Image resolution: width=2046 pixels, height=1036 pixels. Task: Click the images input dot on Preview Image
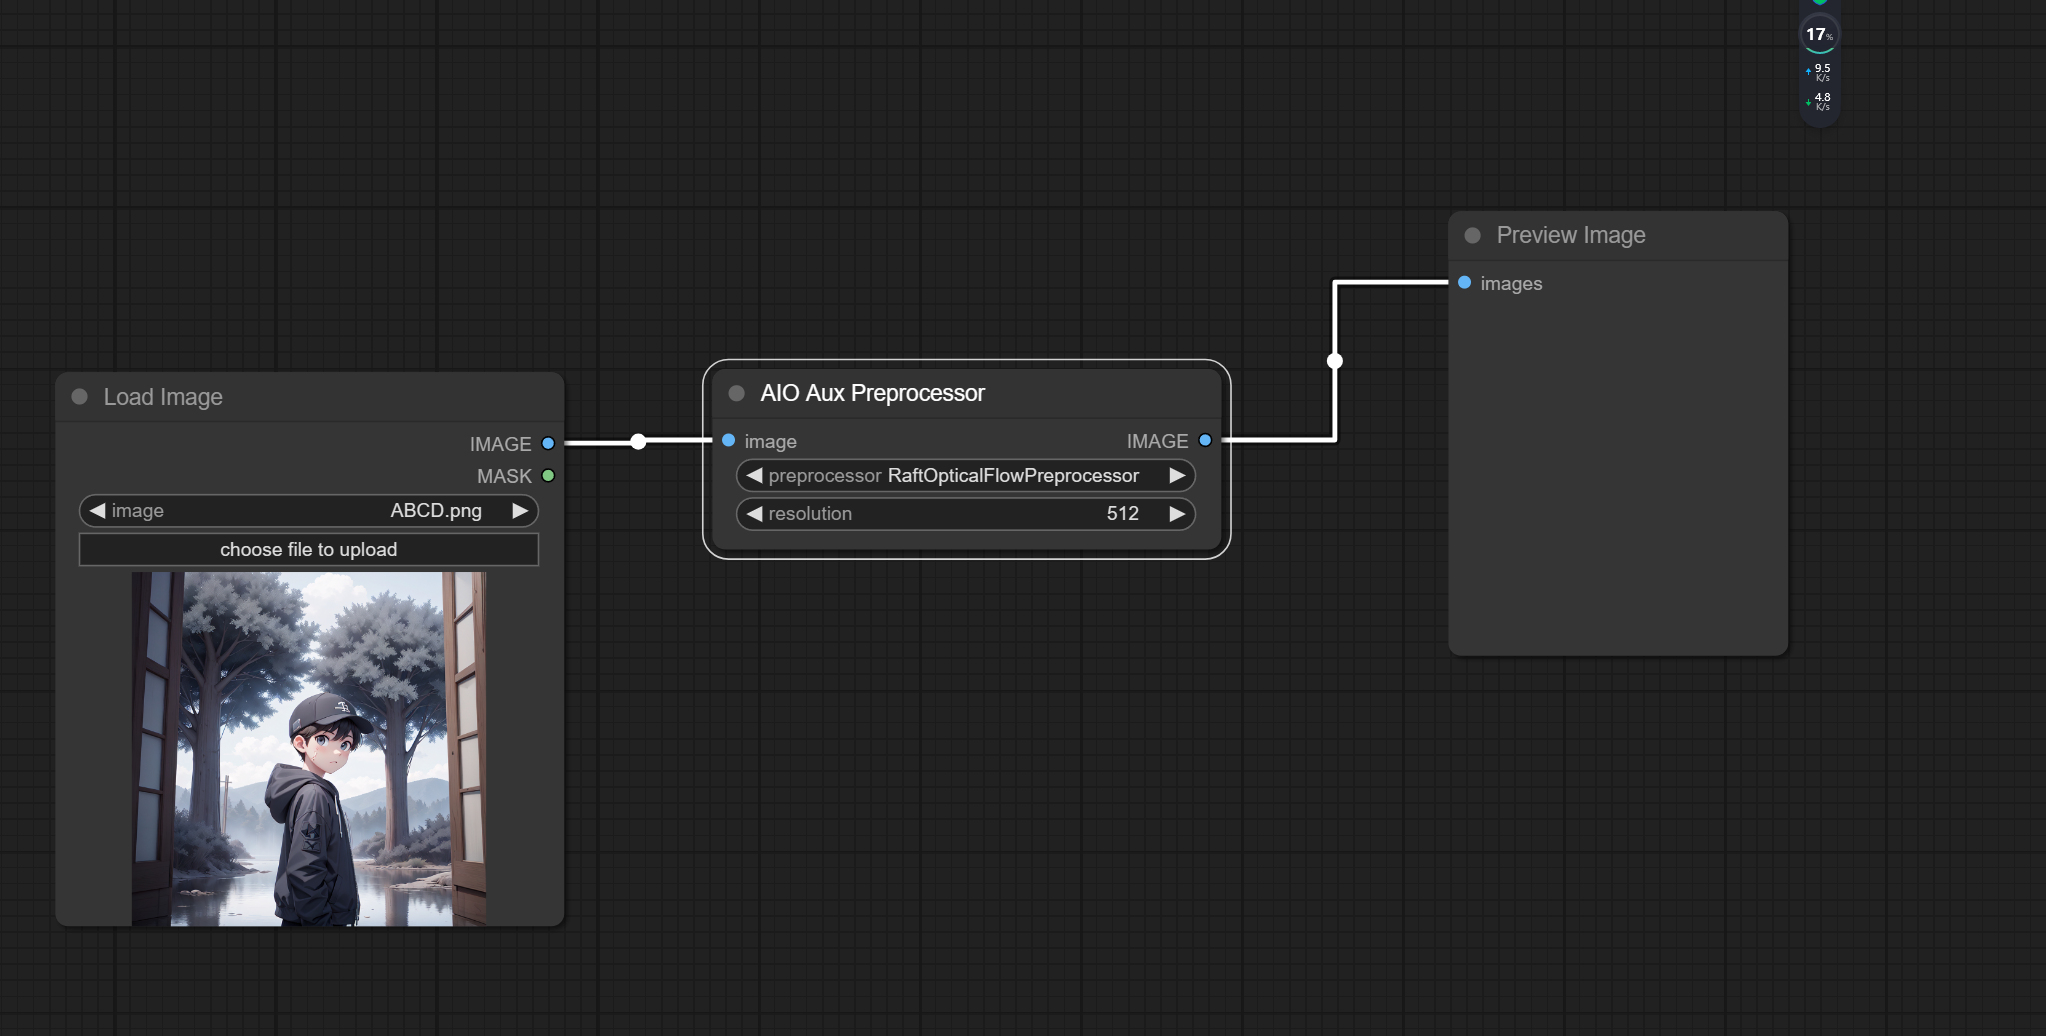(x=1462, y=283)
